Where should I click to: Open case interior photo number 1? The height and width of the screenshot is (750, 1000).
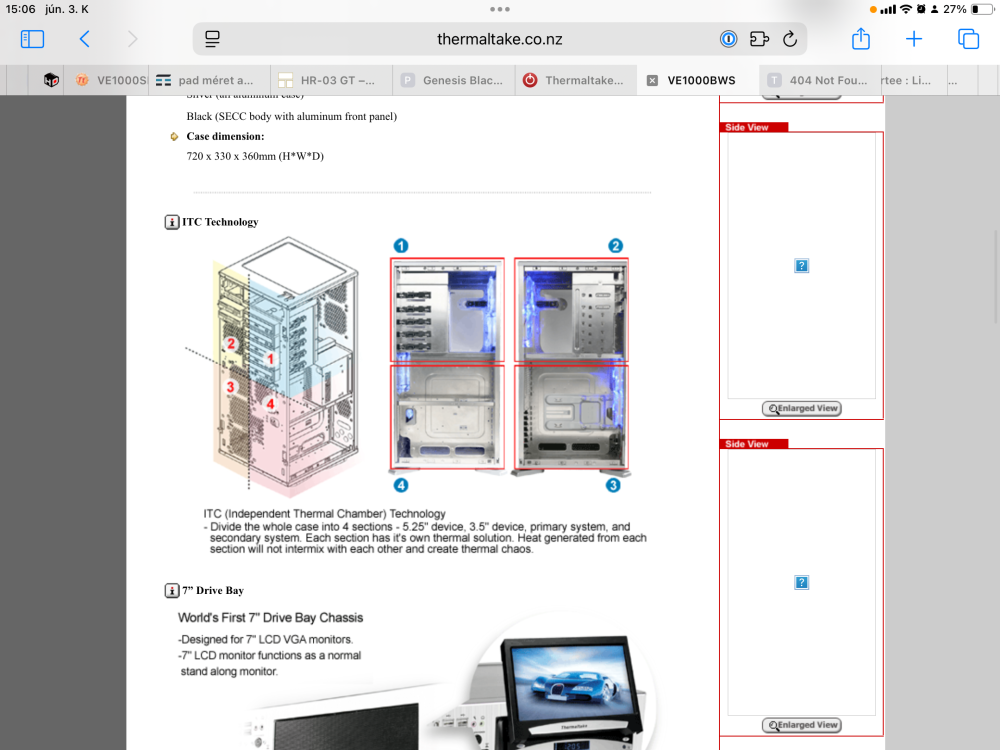(447, 310)
